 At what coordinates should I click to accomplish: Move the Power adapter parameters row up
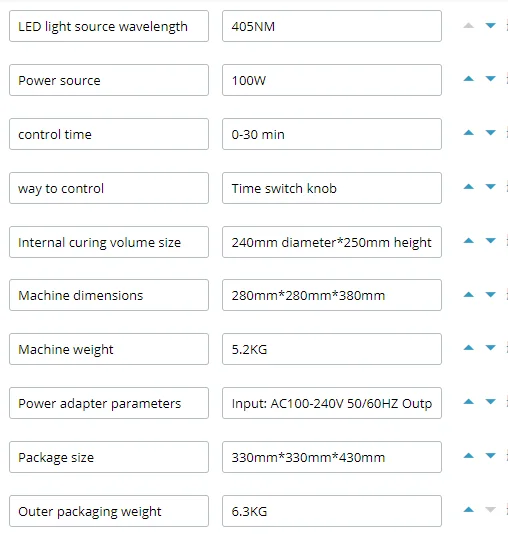469,402
